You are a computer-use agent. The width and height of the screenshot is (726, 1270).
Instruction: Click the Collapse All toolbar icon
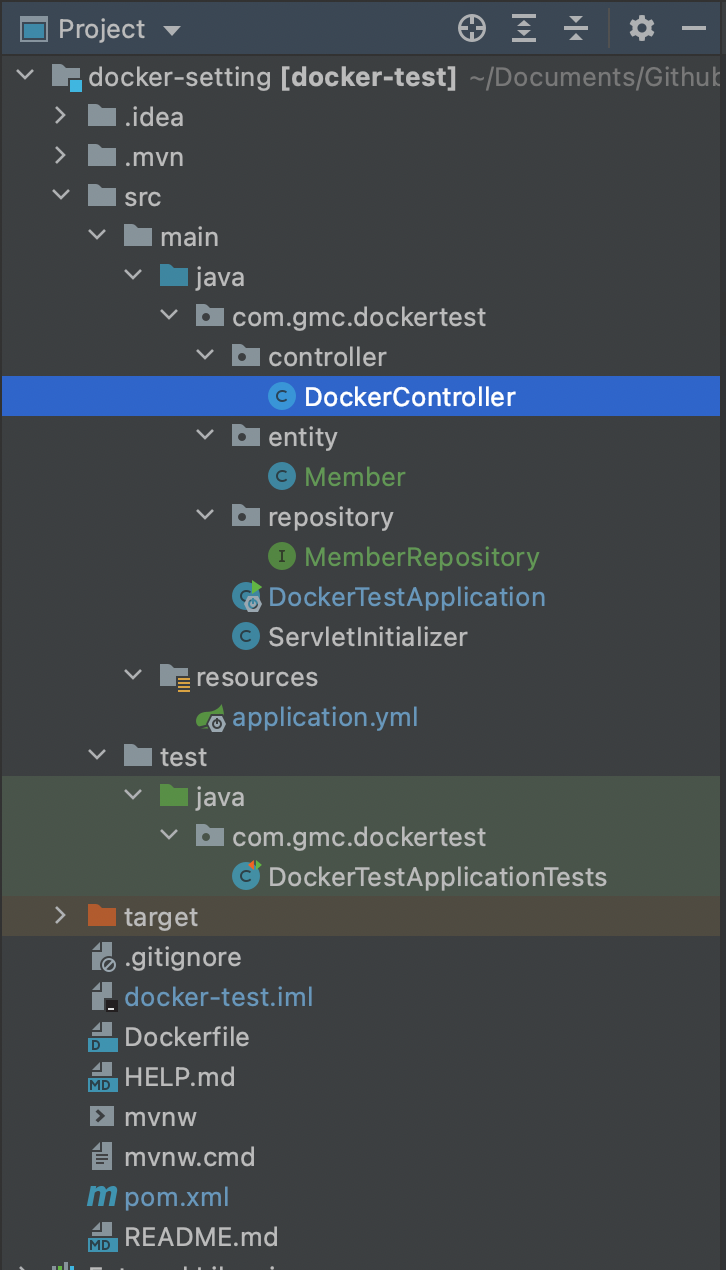point(576,29)
